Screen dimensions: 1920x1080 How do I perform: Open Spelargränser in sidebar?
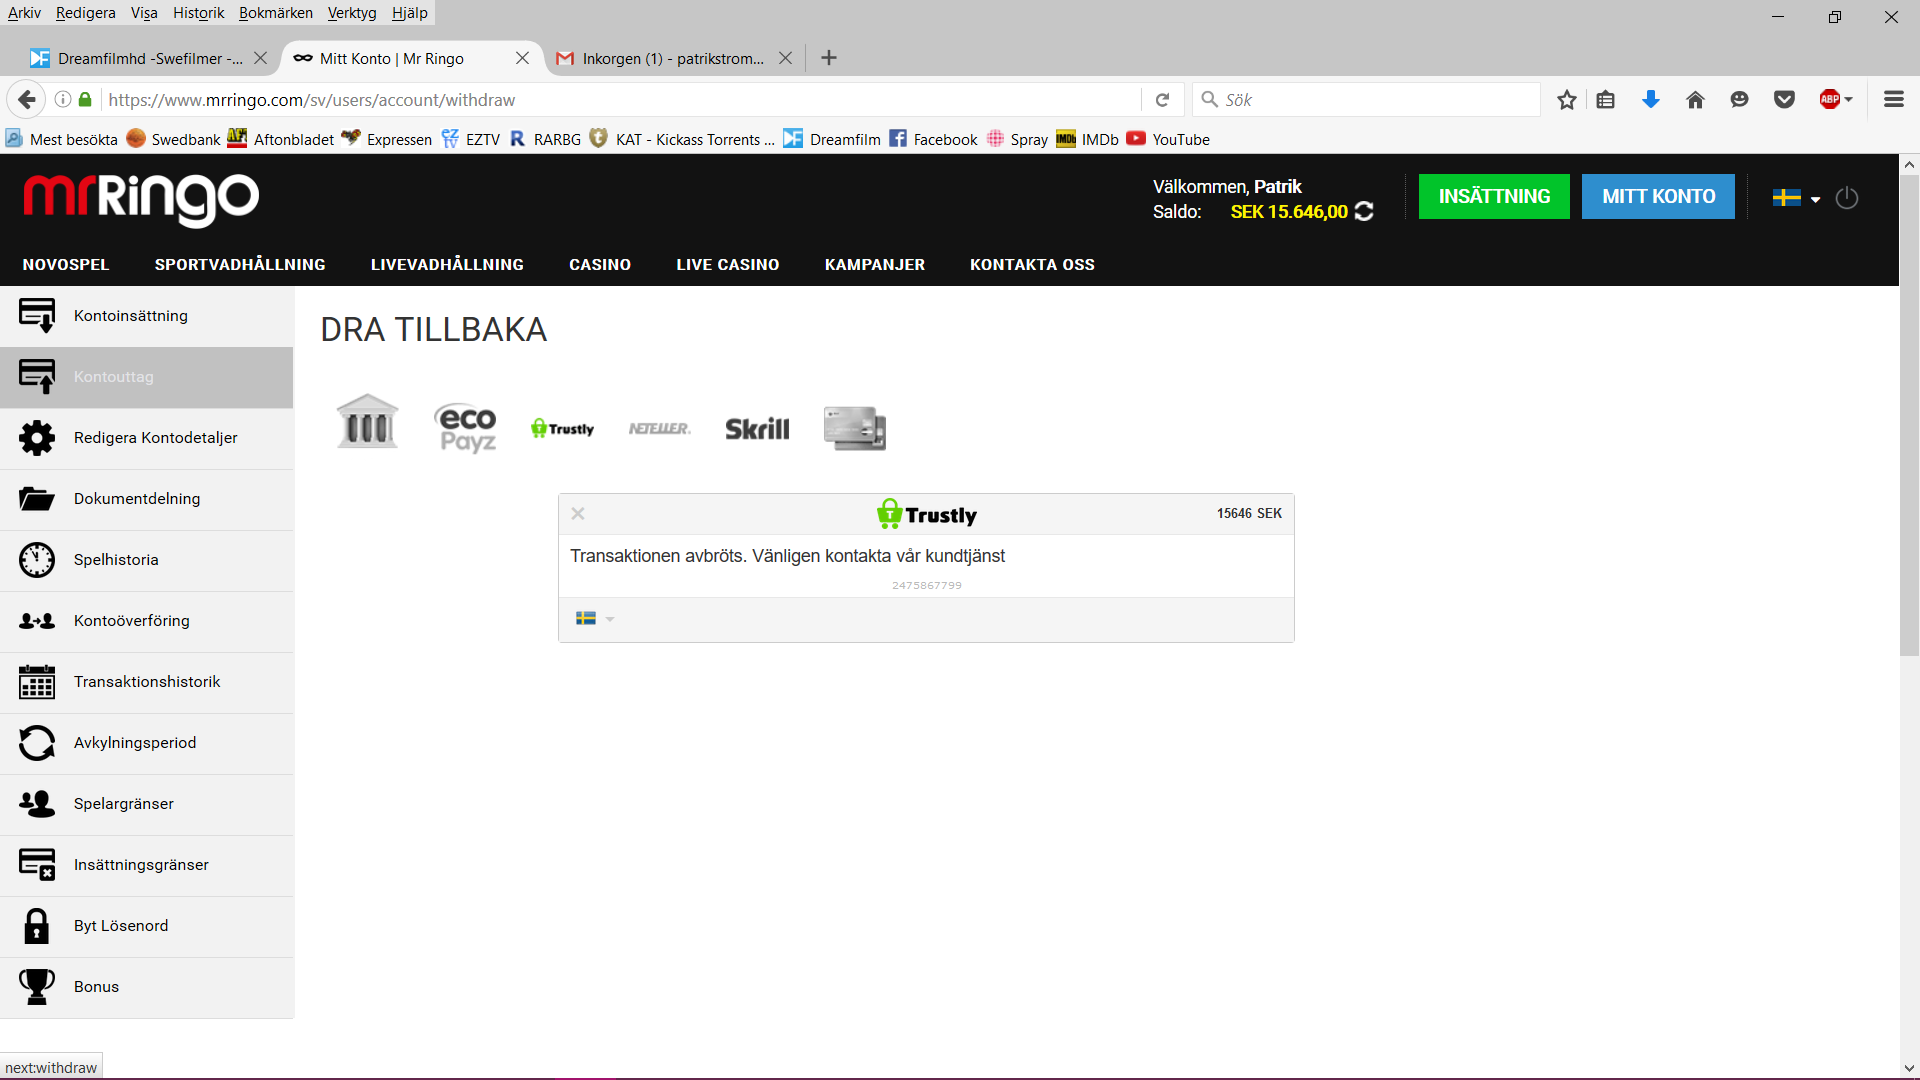click(147, 804)
